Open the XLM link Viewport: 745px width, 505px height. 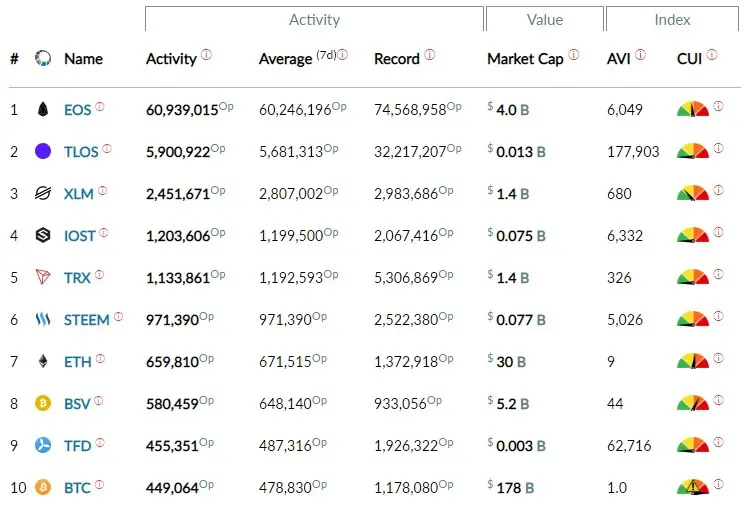(x=79, y=194)
